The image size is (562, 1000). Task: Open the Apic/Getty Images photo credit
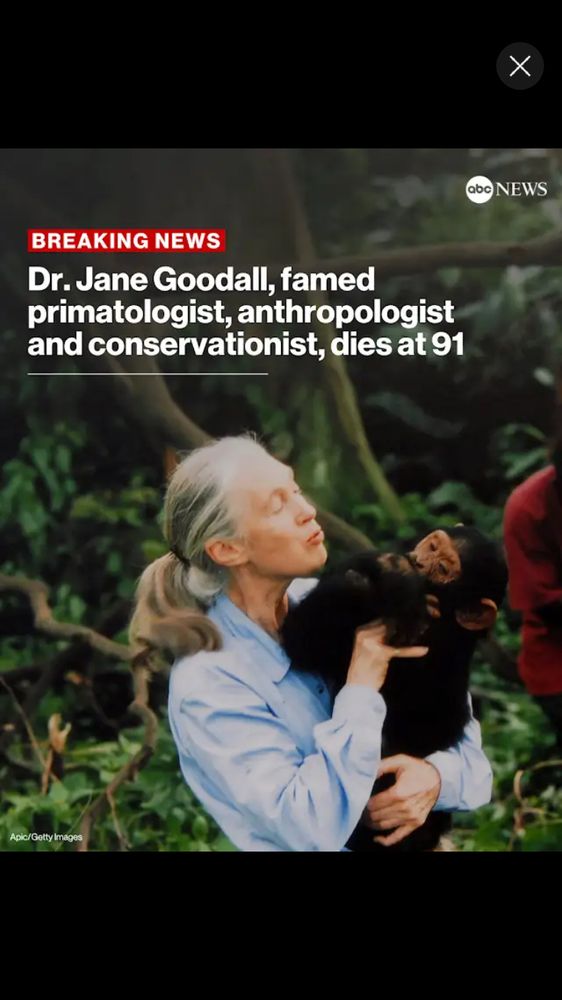point(46,837)
